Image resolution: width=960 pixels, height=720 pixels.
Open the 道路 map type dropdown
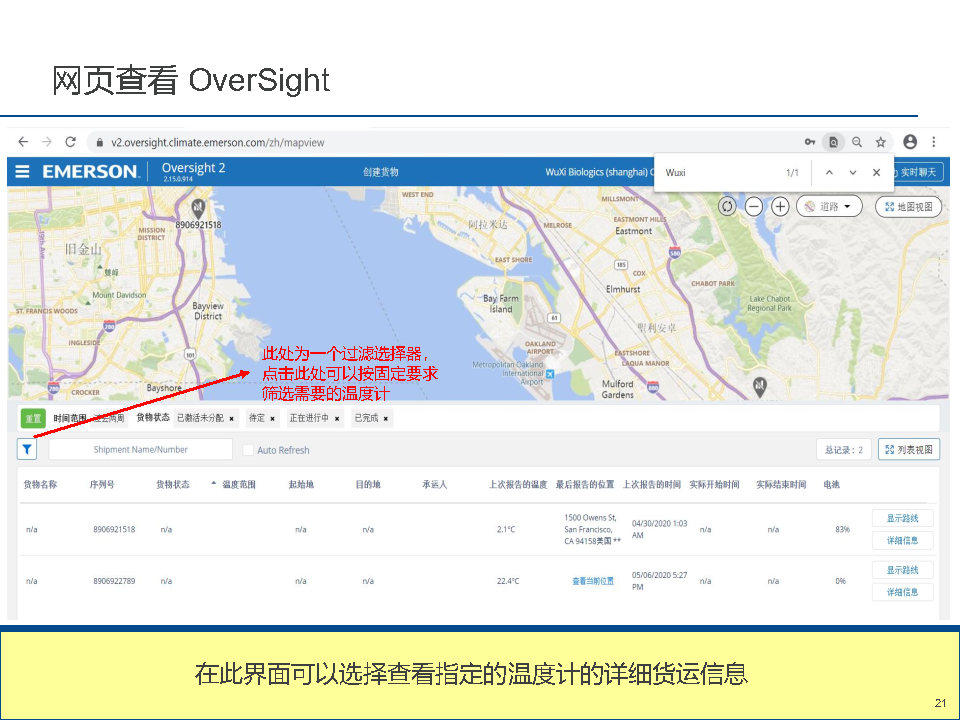(829, 206)
